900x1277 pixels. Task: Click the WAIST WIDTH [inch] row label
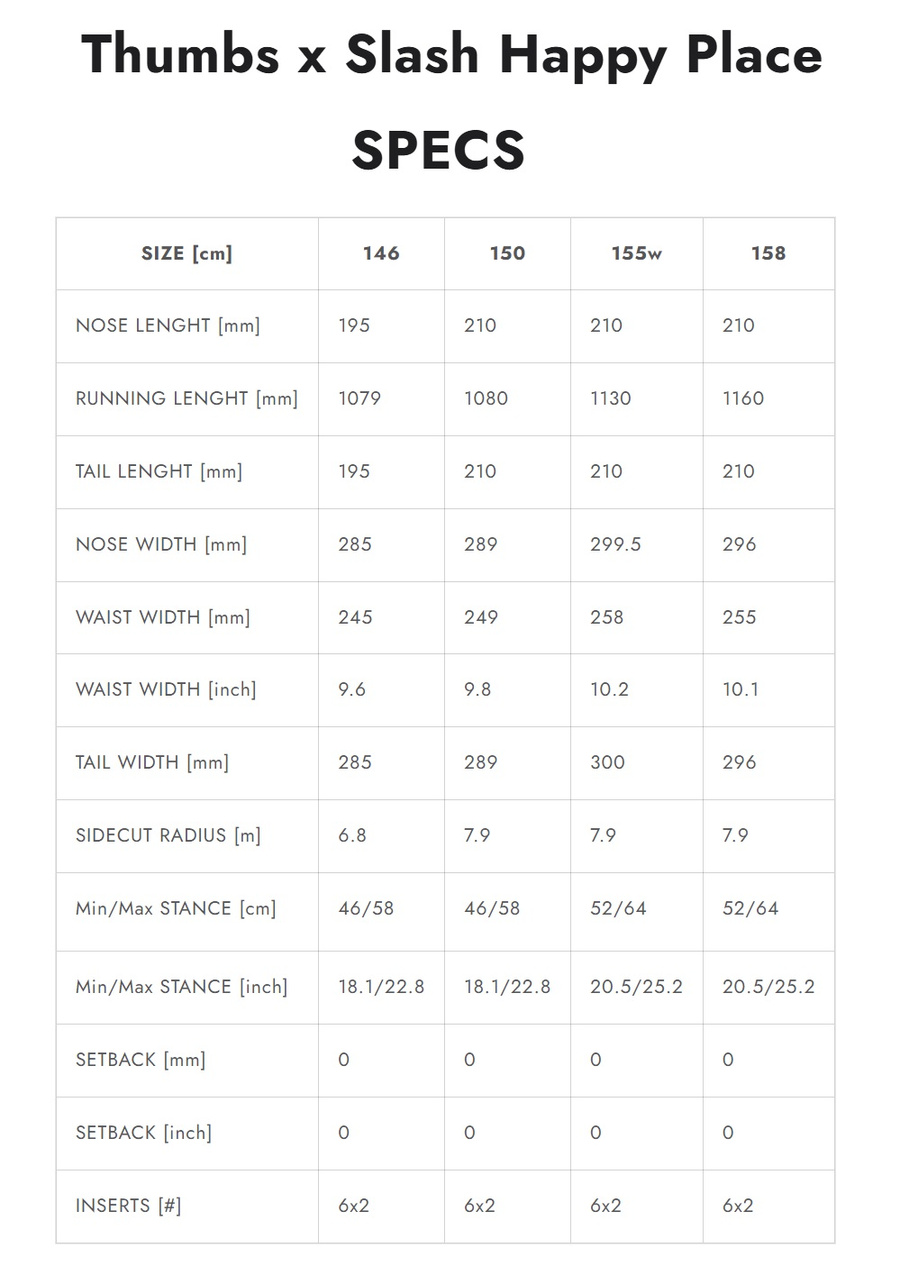(165, 690)
